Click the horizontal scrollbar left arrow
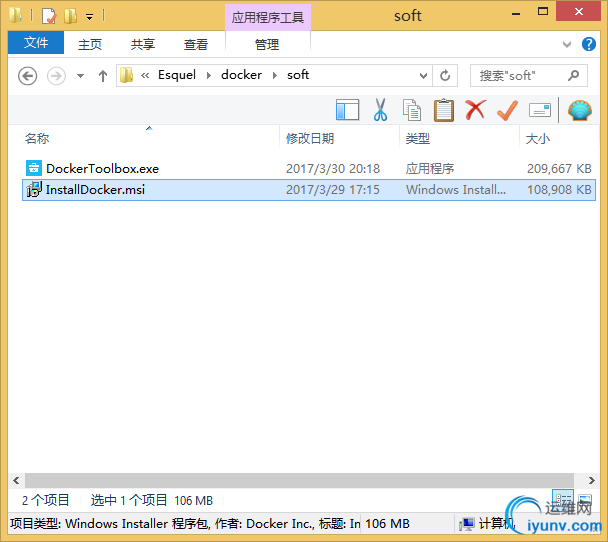The height and width of the screenshot is (542, 608). pyautogui.click(x=16, y=480)
